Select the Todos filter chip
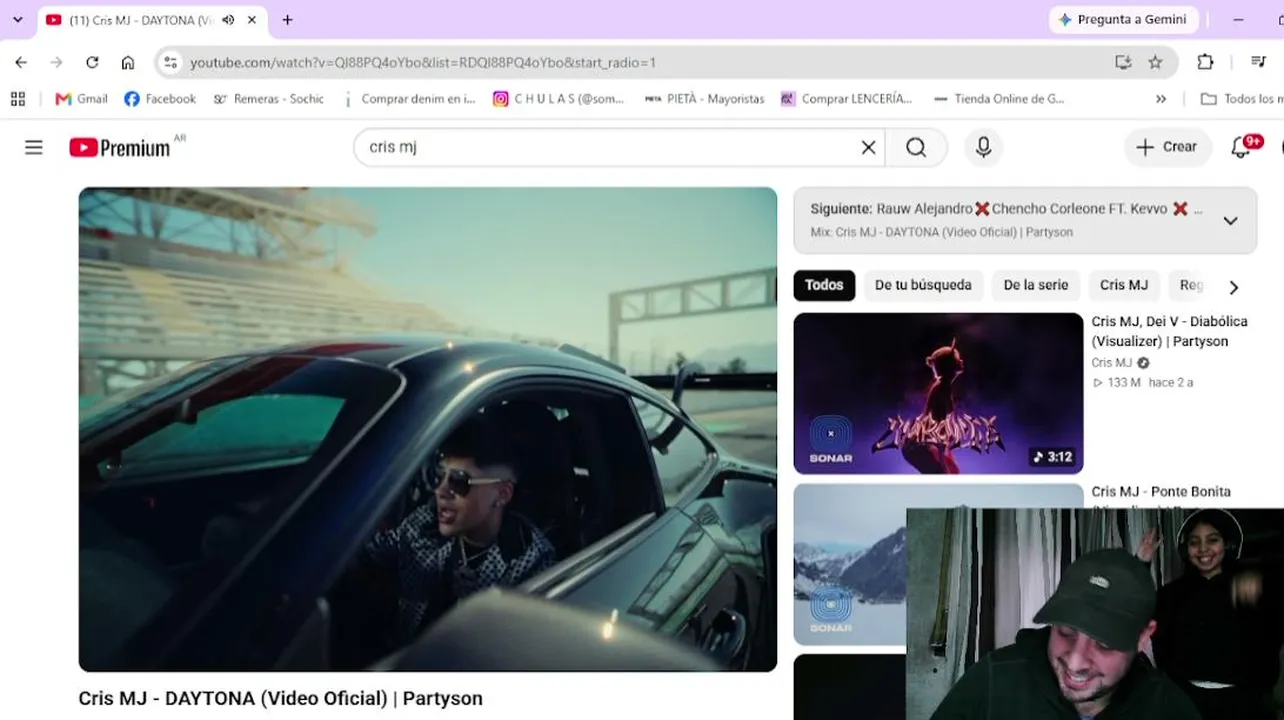This screenshot has width=1284, height=720. 824,285
